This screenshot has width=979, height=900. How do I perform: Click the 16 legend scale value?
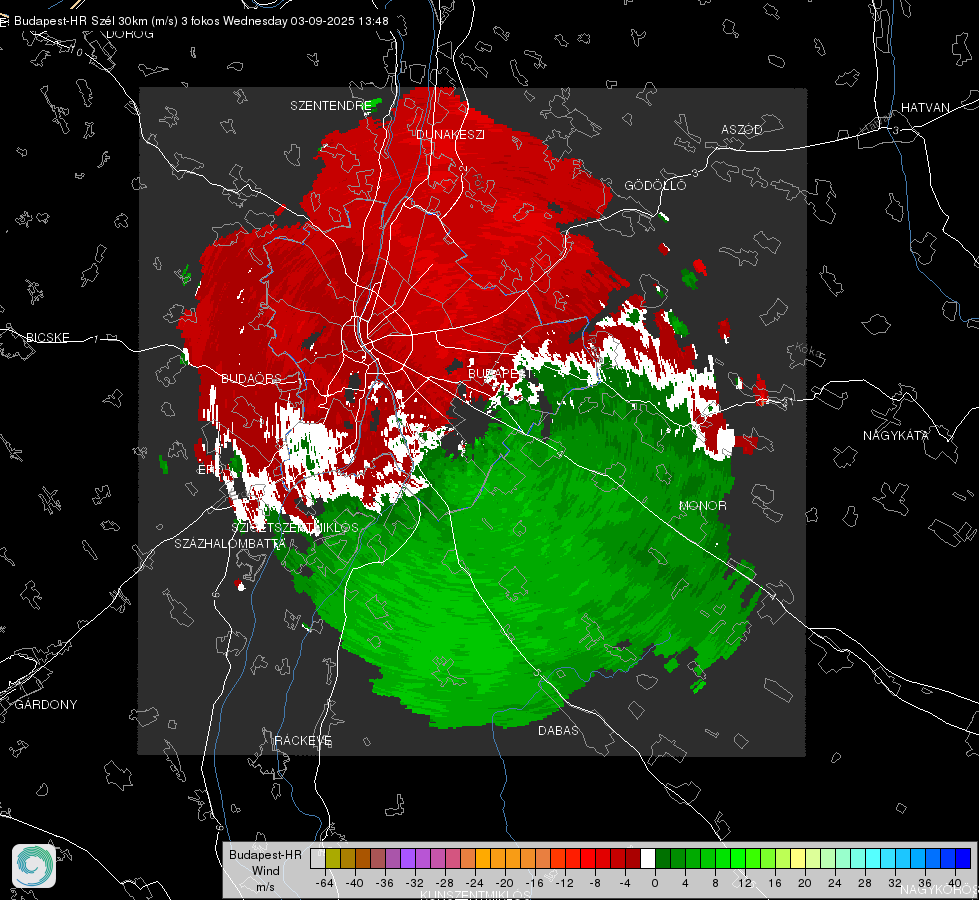coord(775,883)
